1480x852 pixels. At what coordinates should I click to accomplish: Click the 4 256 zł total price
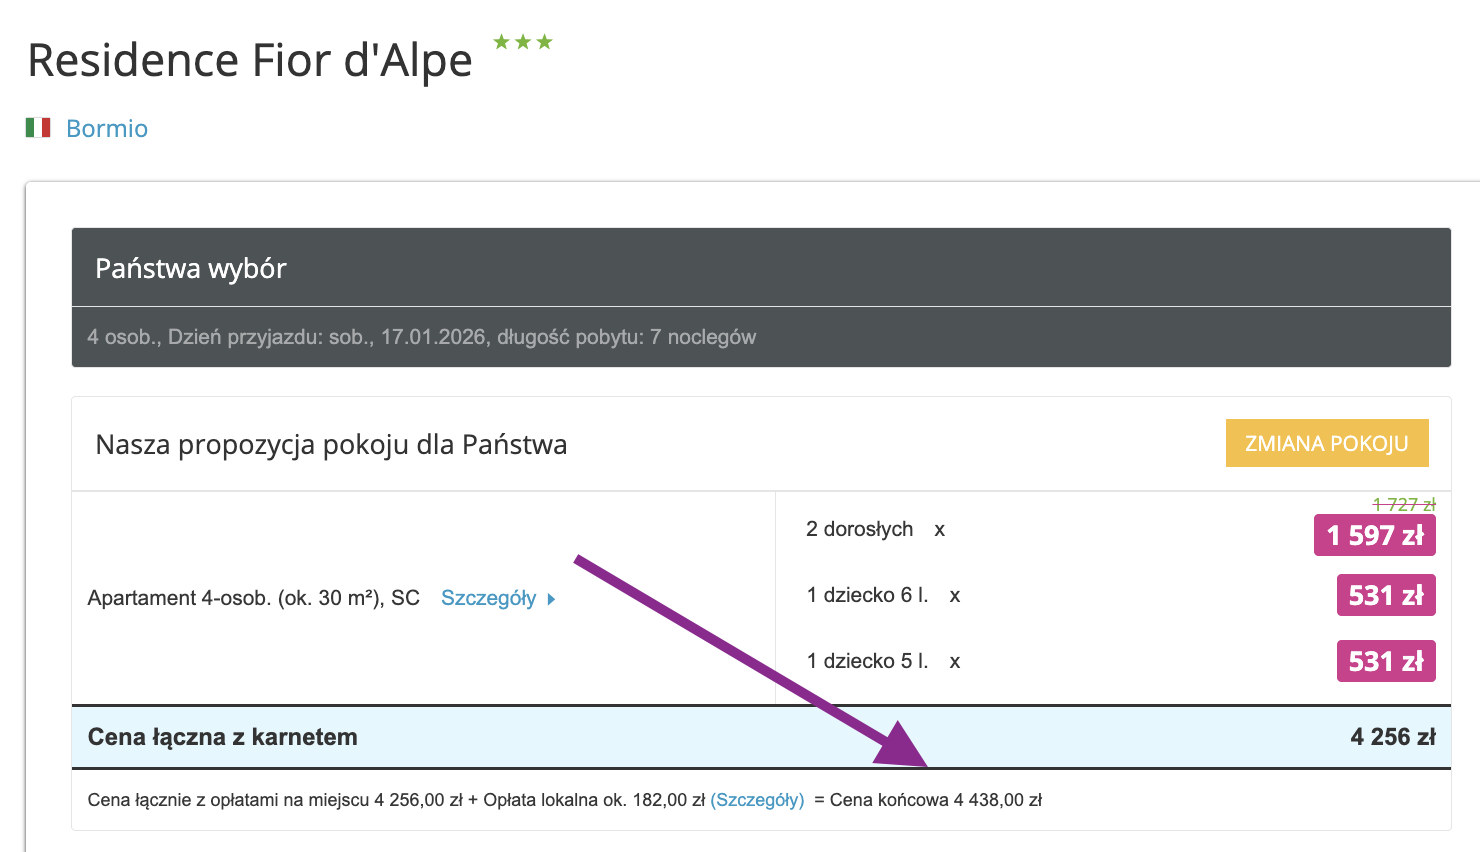pos(1393,737)
